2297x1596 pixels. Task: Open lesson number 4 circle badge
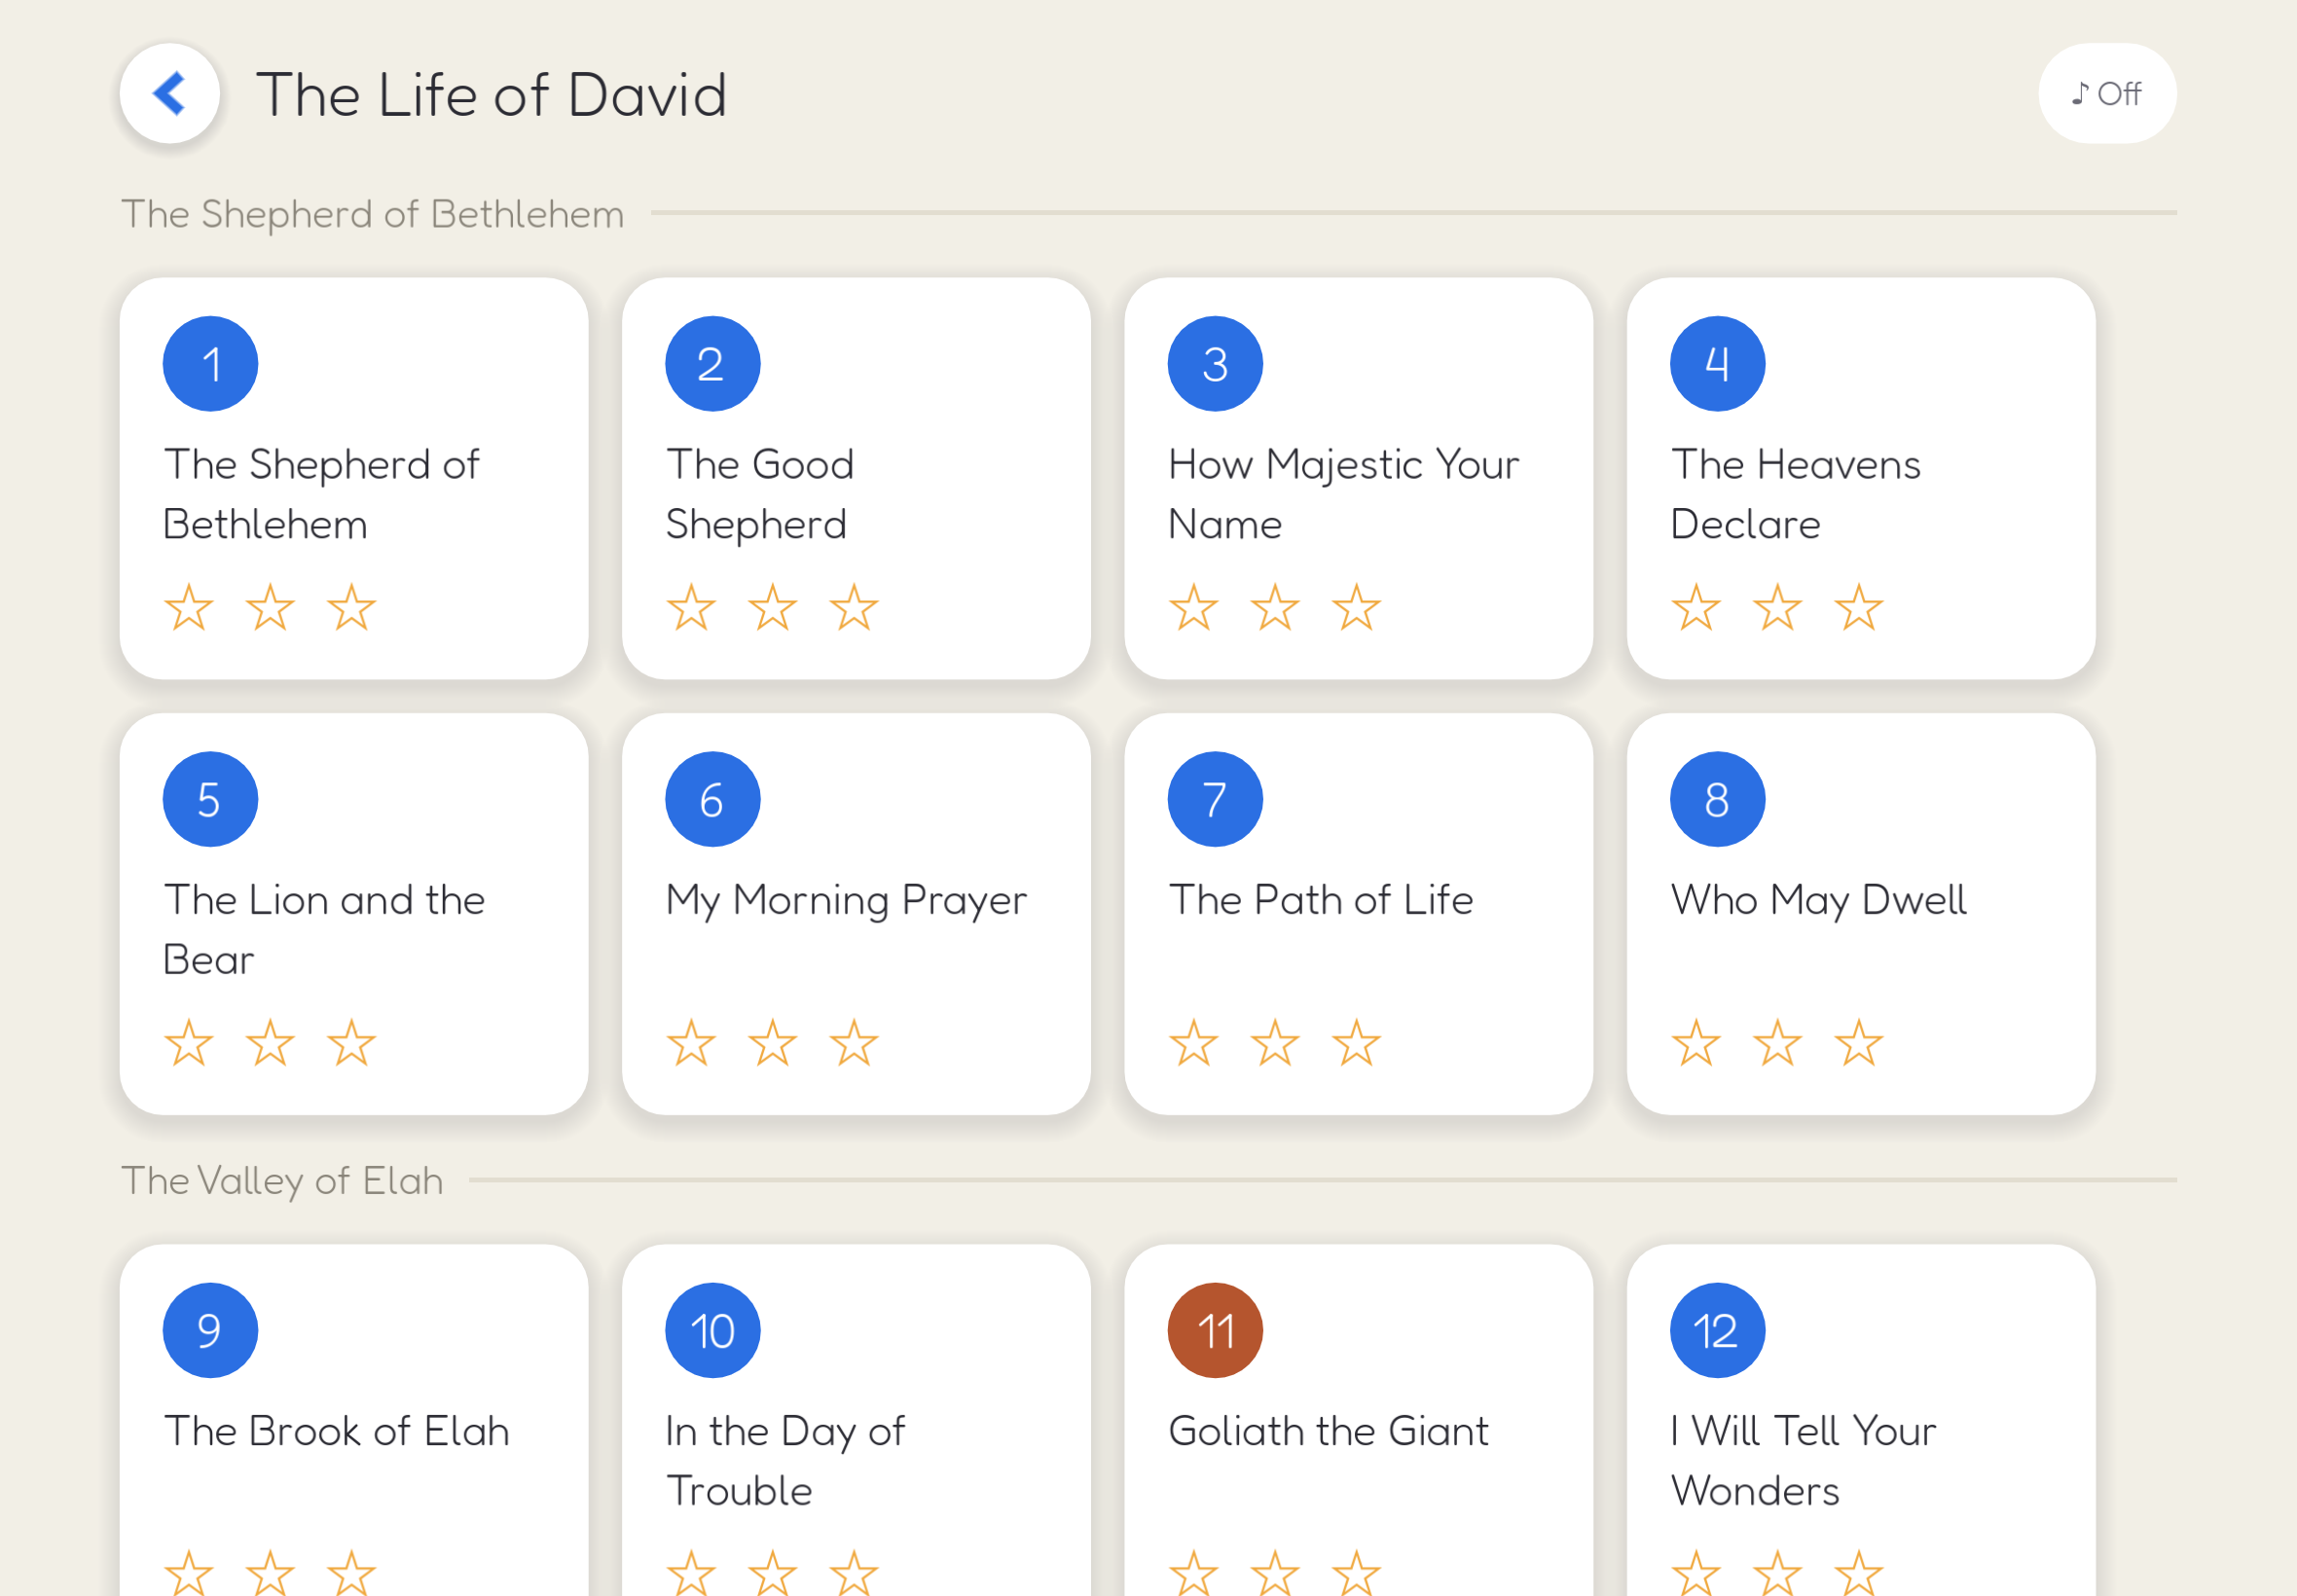click(x=1718, y=364)
